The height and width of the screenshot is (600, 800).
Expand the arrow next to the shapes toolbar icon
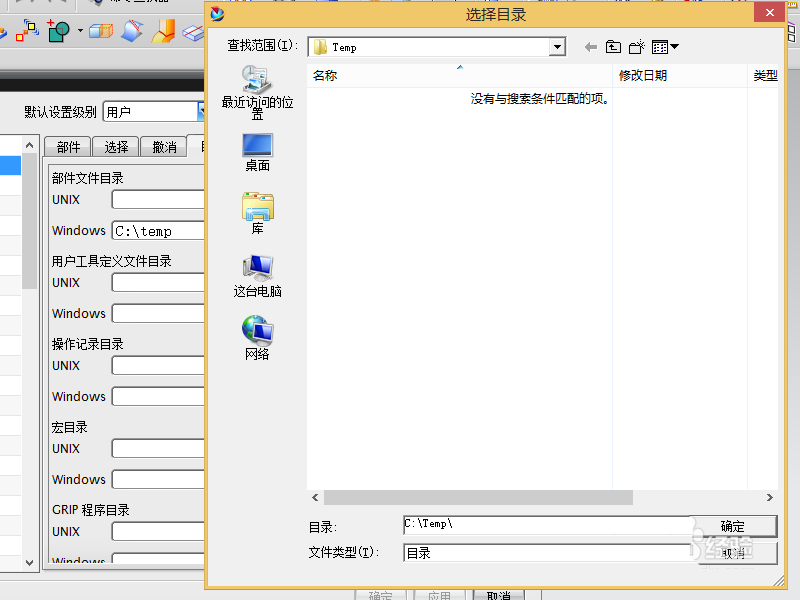[77, 33]
